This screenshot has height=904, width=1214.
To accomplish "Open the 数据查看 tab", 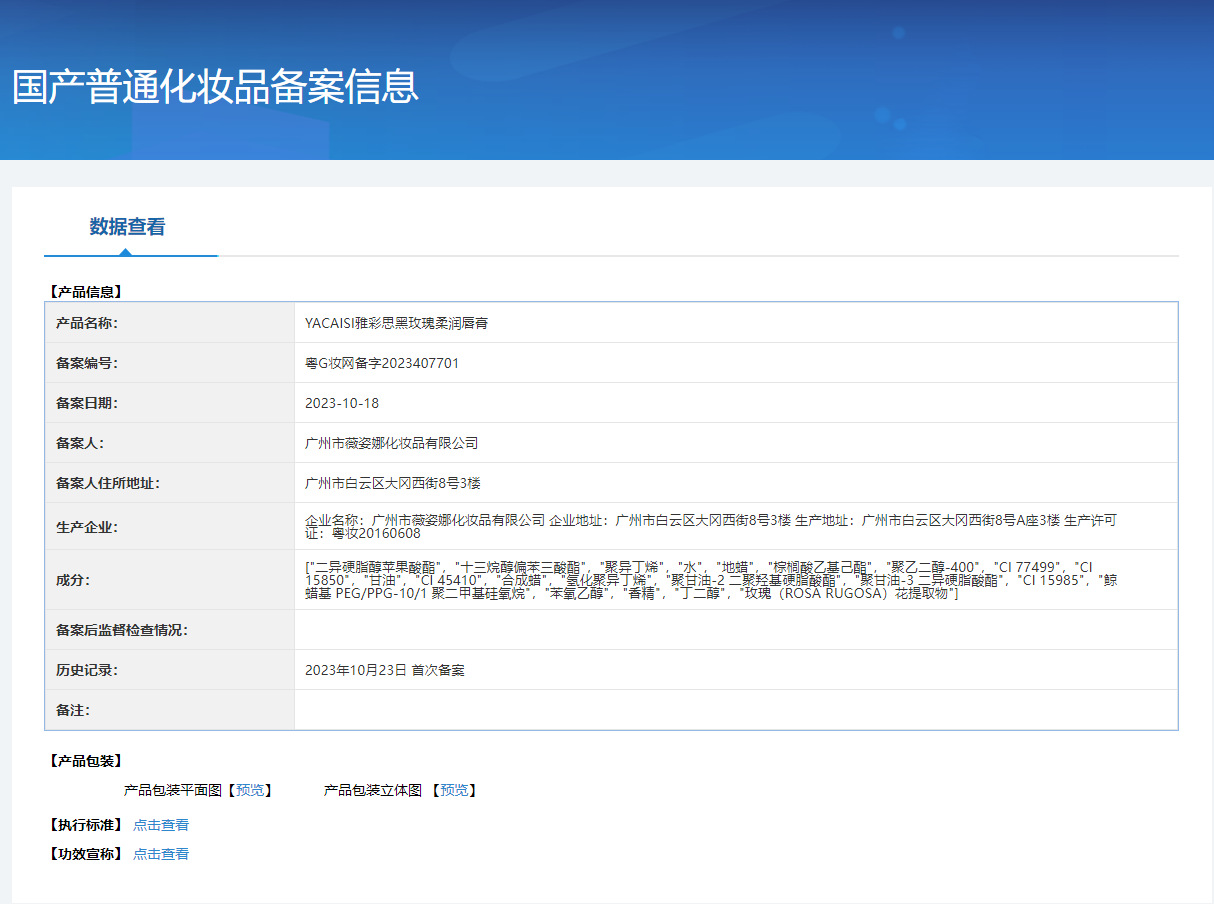I will (127, 227).
